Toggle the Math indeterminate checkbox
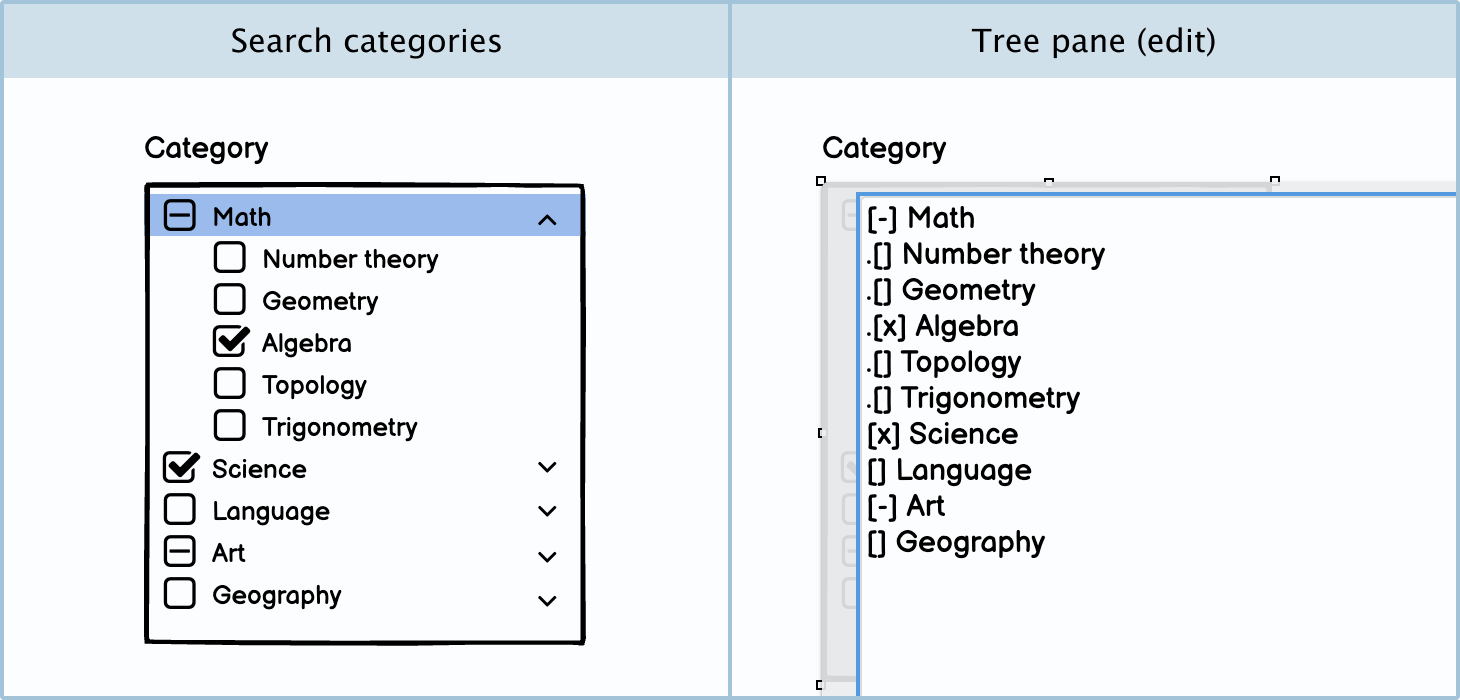Image resolution: width=1460 pixels, height=700 pixels. [180, 216]
